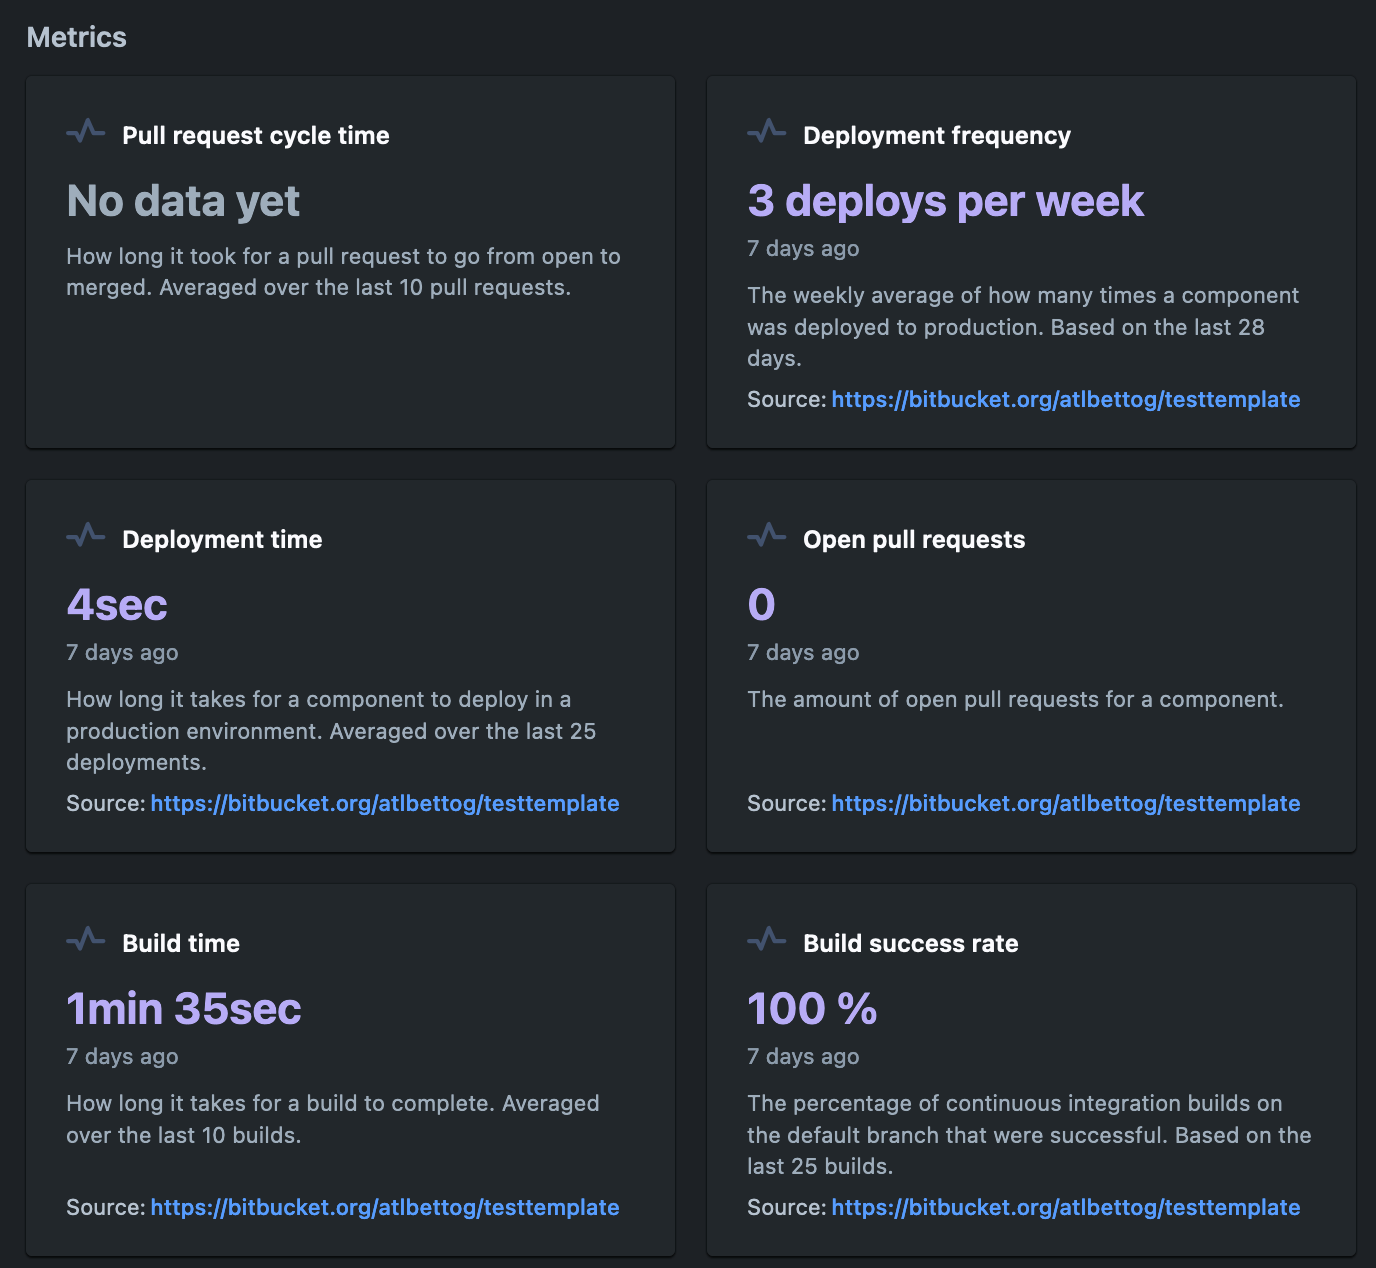Follow the Build success rate source link
Image resolution: width=1376 pixels, height=1268 pixels.
pyautogui.click(x=1065, y=1208)
